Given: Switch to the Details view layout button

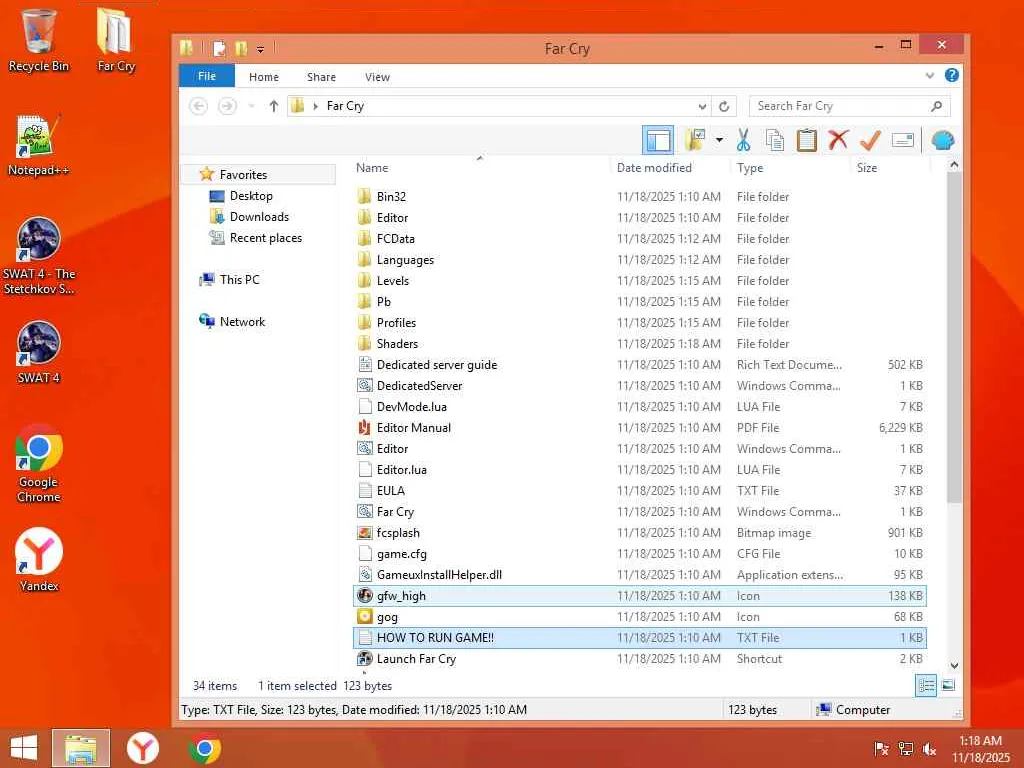Looking at the screenshot, I should (925, 686).
